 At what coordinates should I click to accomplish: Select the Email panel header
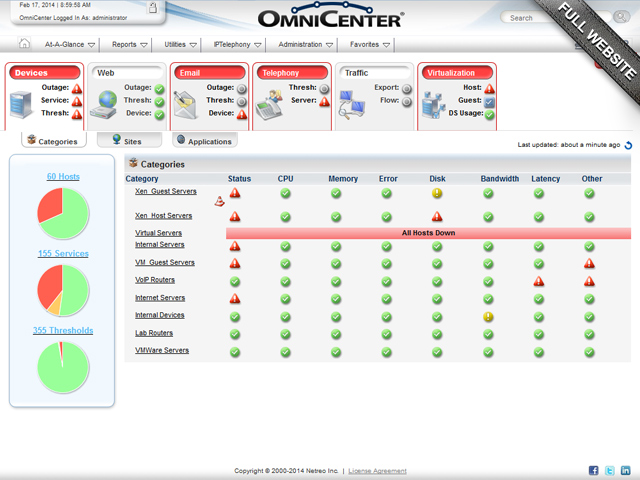point(209,73)
